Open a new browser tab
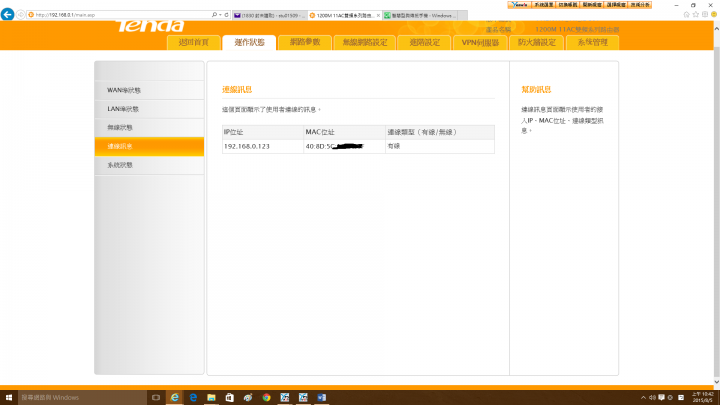720x405 pixels. 462,15
